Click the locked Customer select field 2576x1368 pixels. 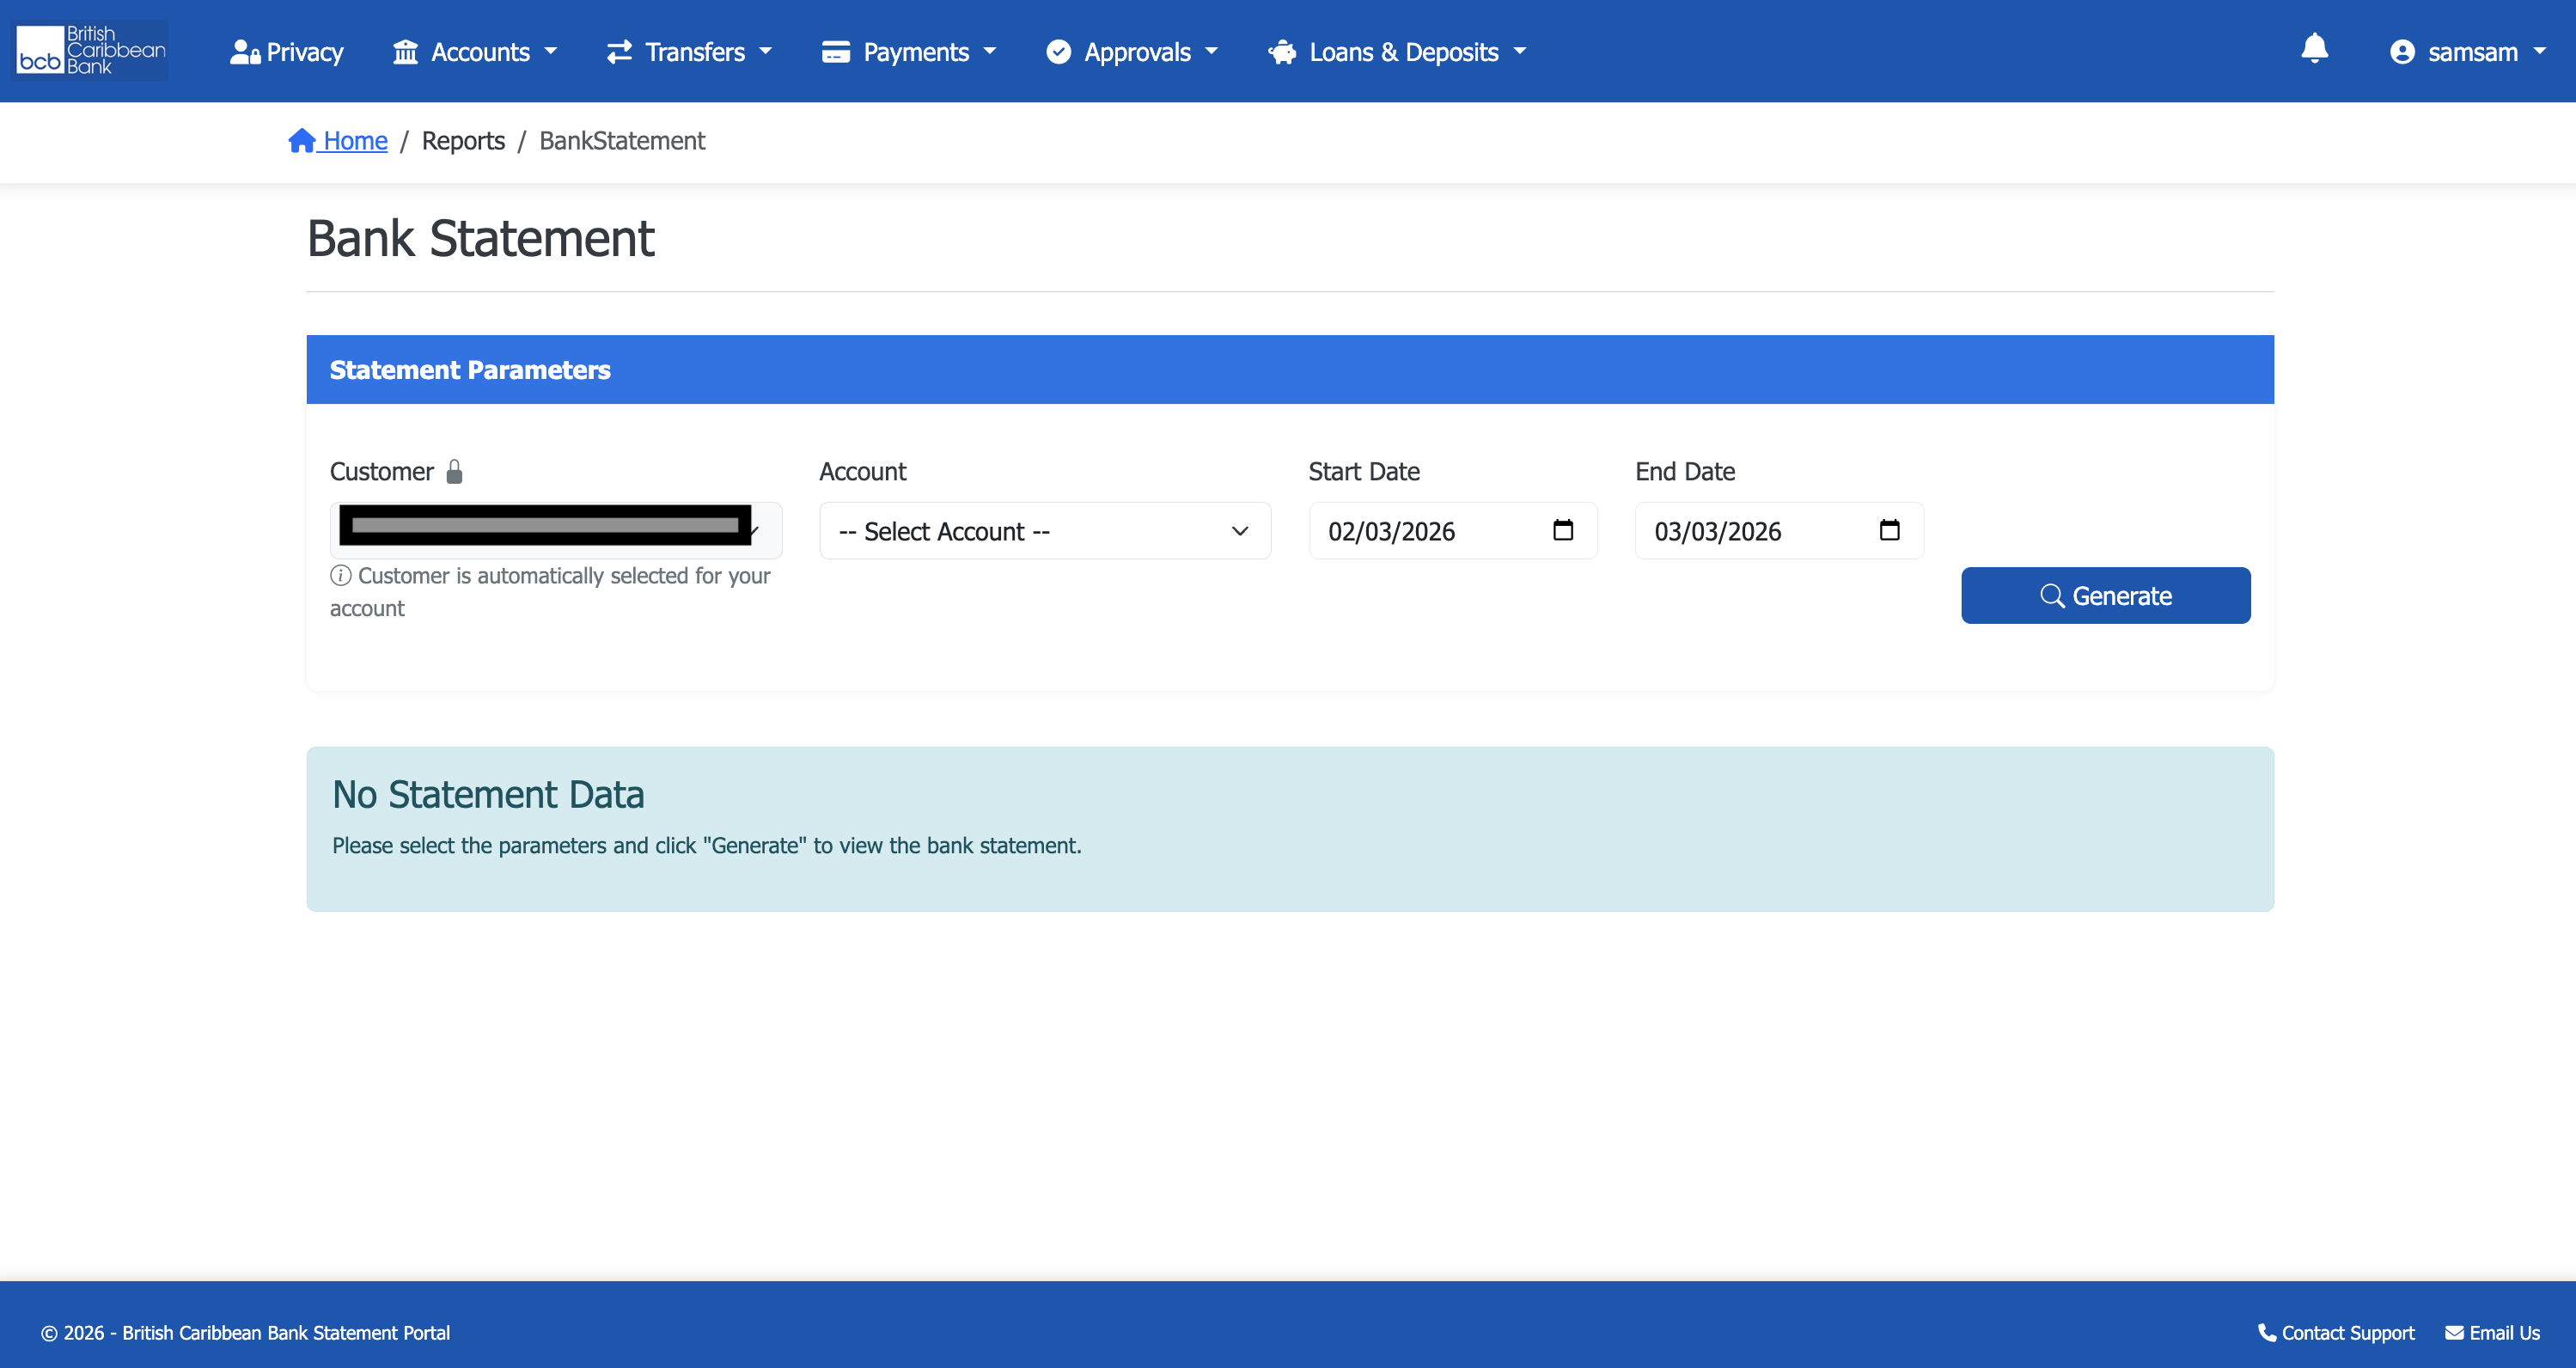point(555,529)
